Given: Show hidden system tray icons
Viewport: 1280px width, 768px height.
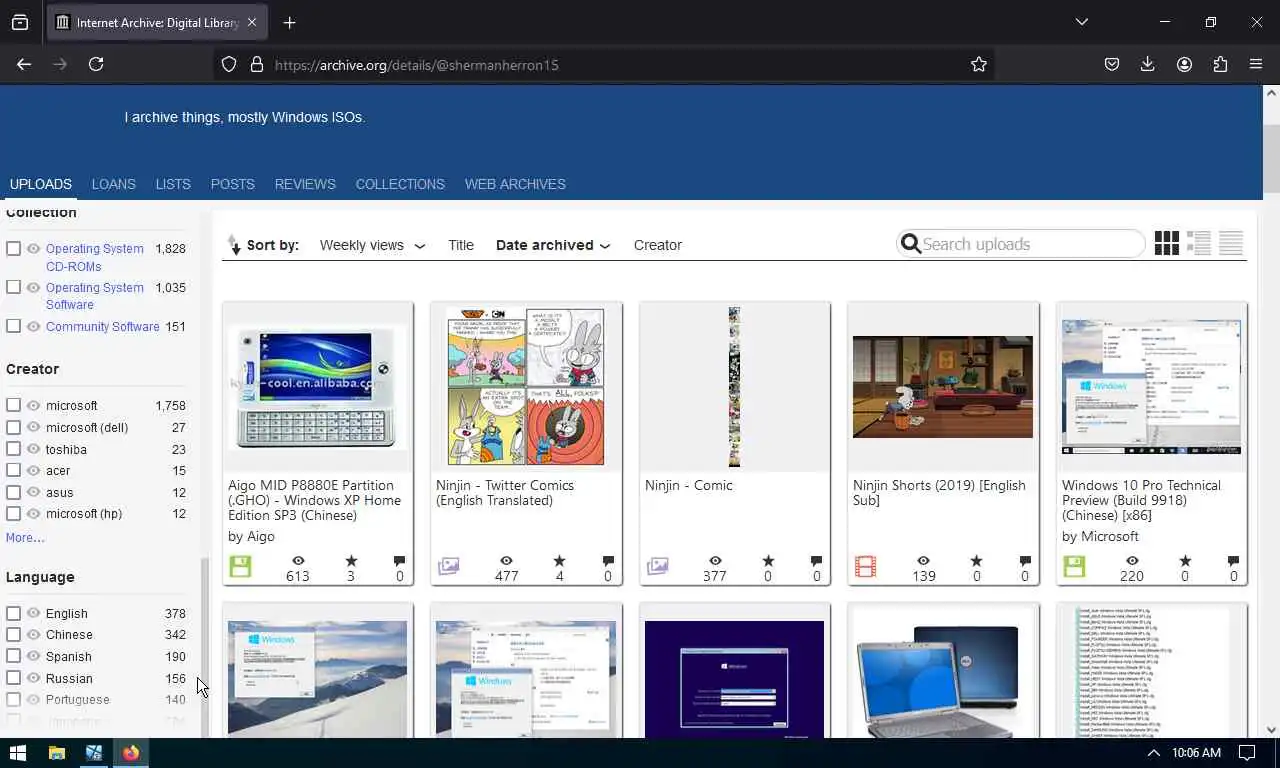Looking at the screenshot, I should [1153, 753].
